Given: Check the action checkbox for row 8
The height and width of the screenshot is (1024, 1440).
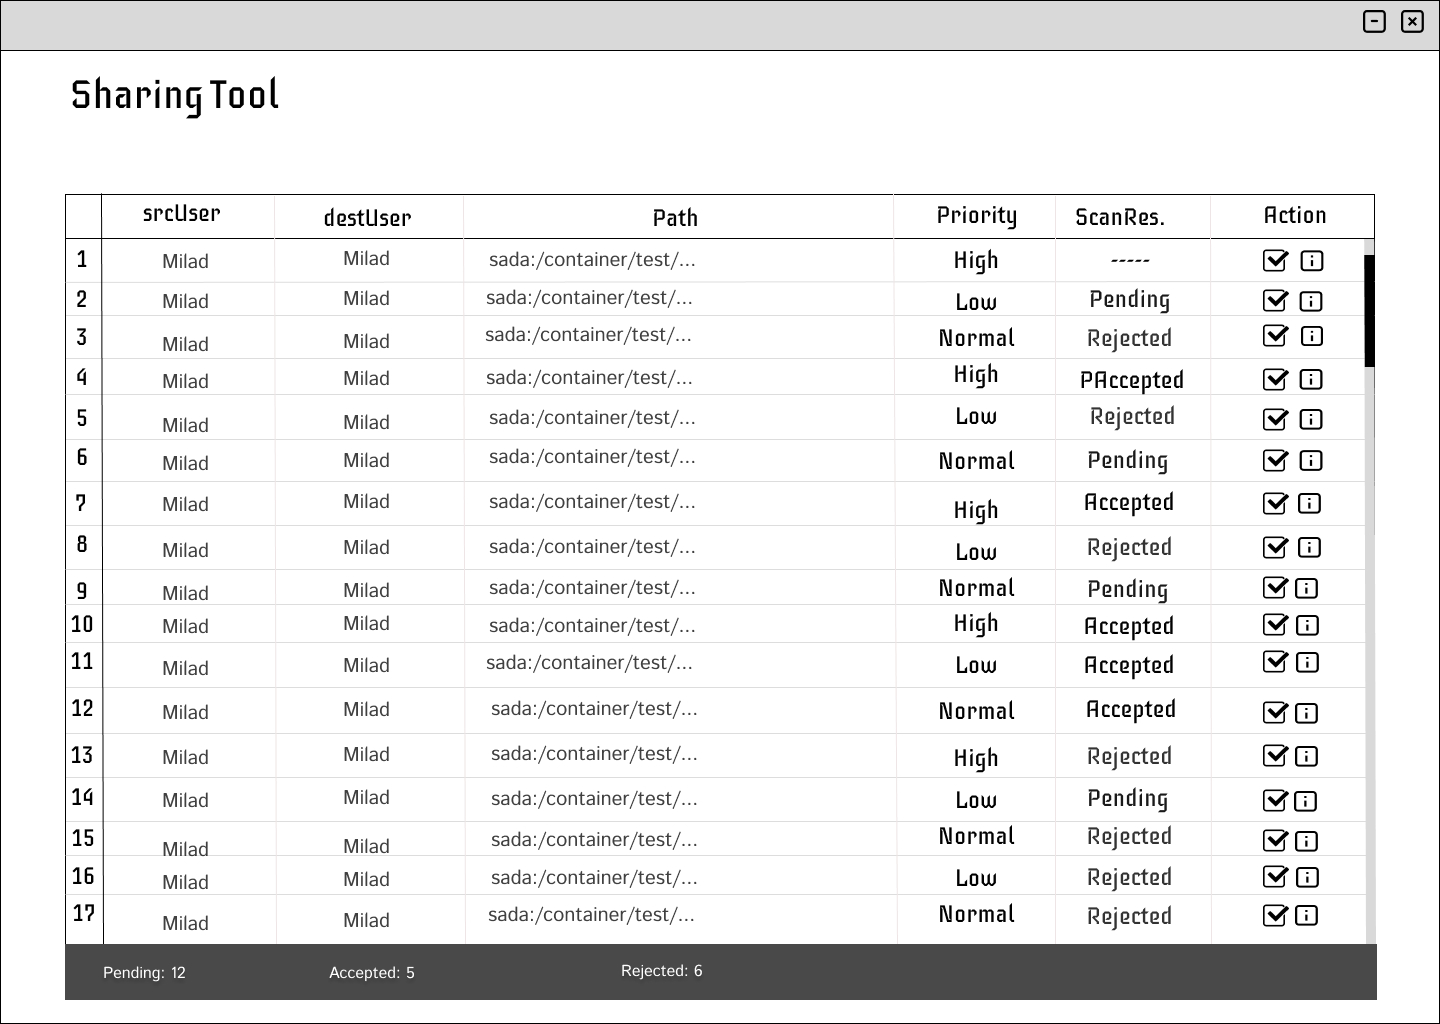Looking at the screenshot, I should tap(1275, 547).
